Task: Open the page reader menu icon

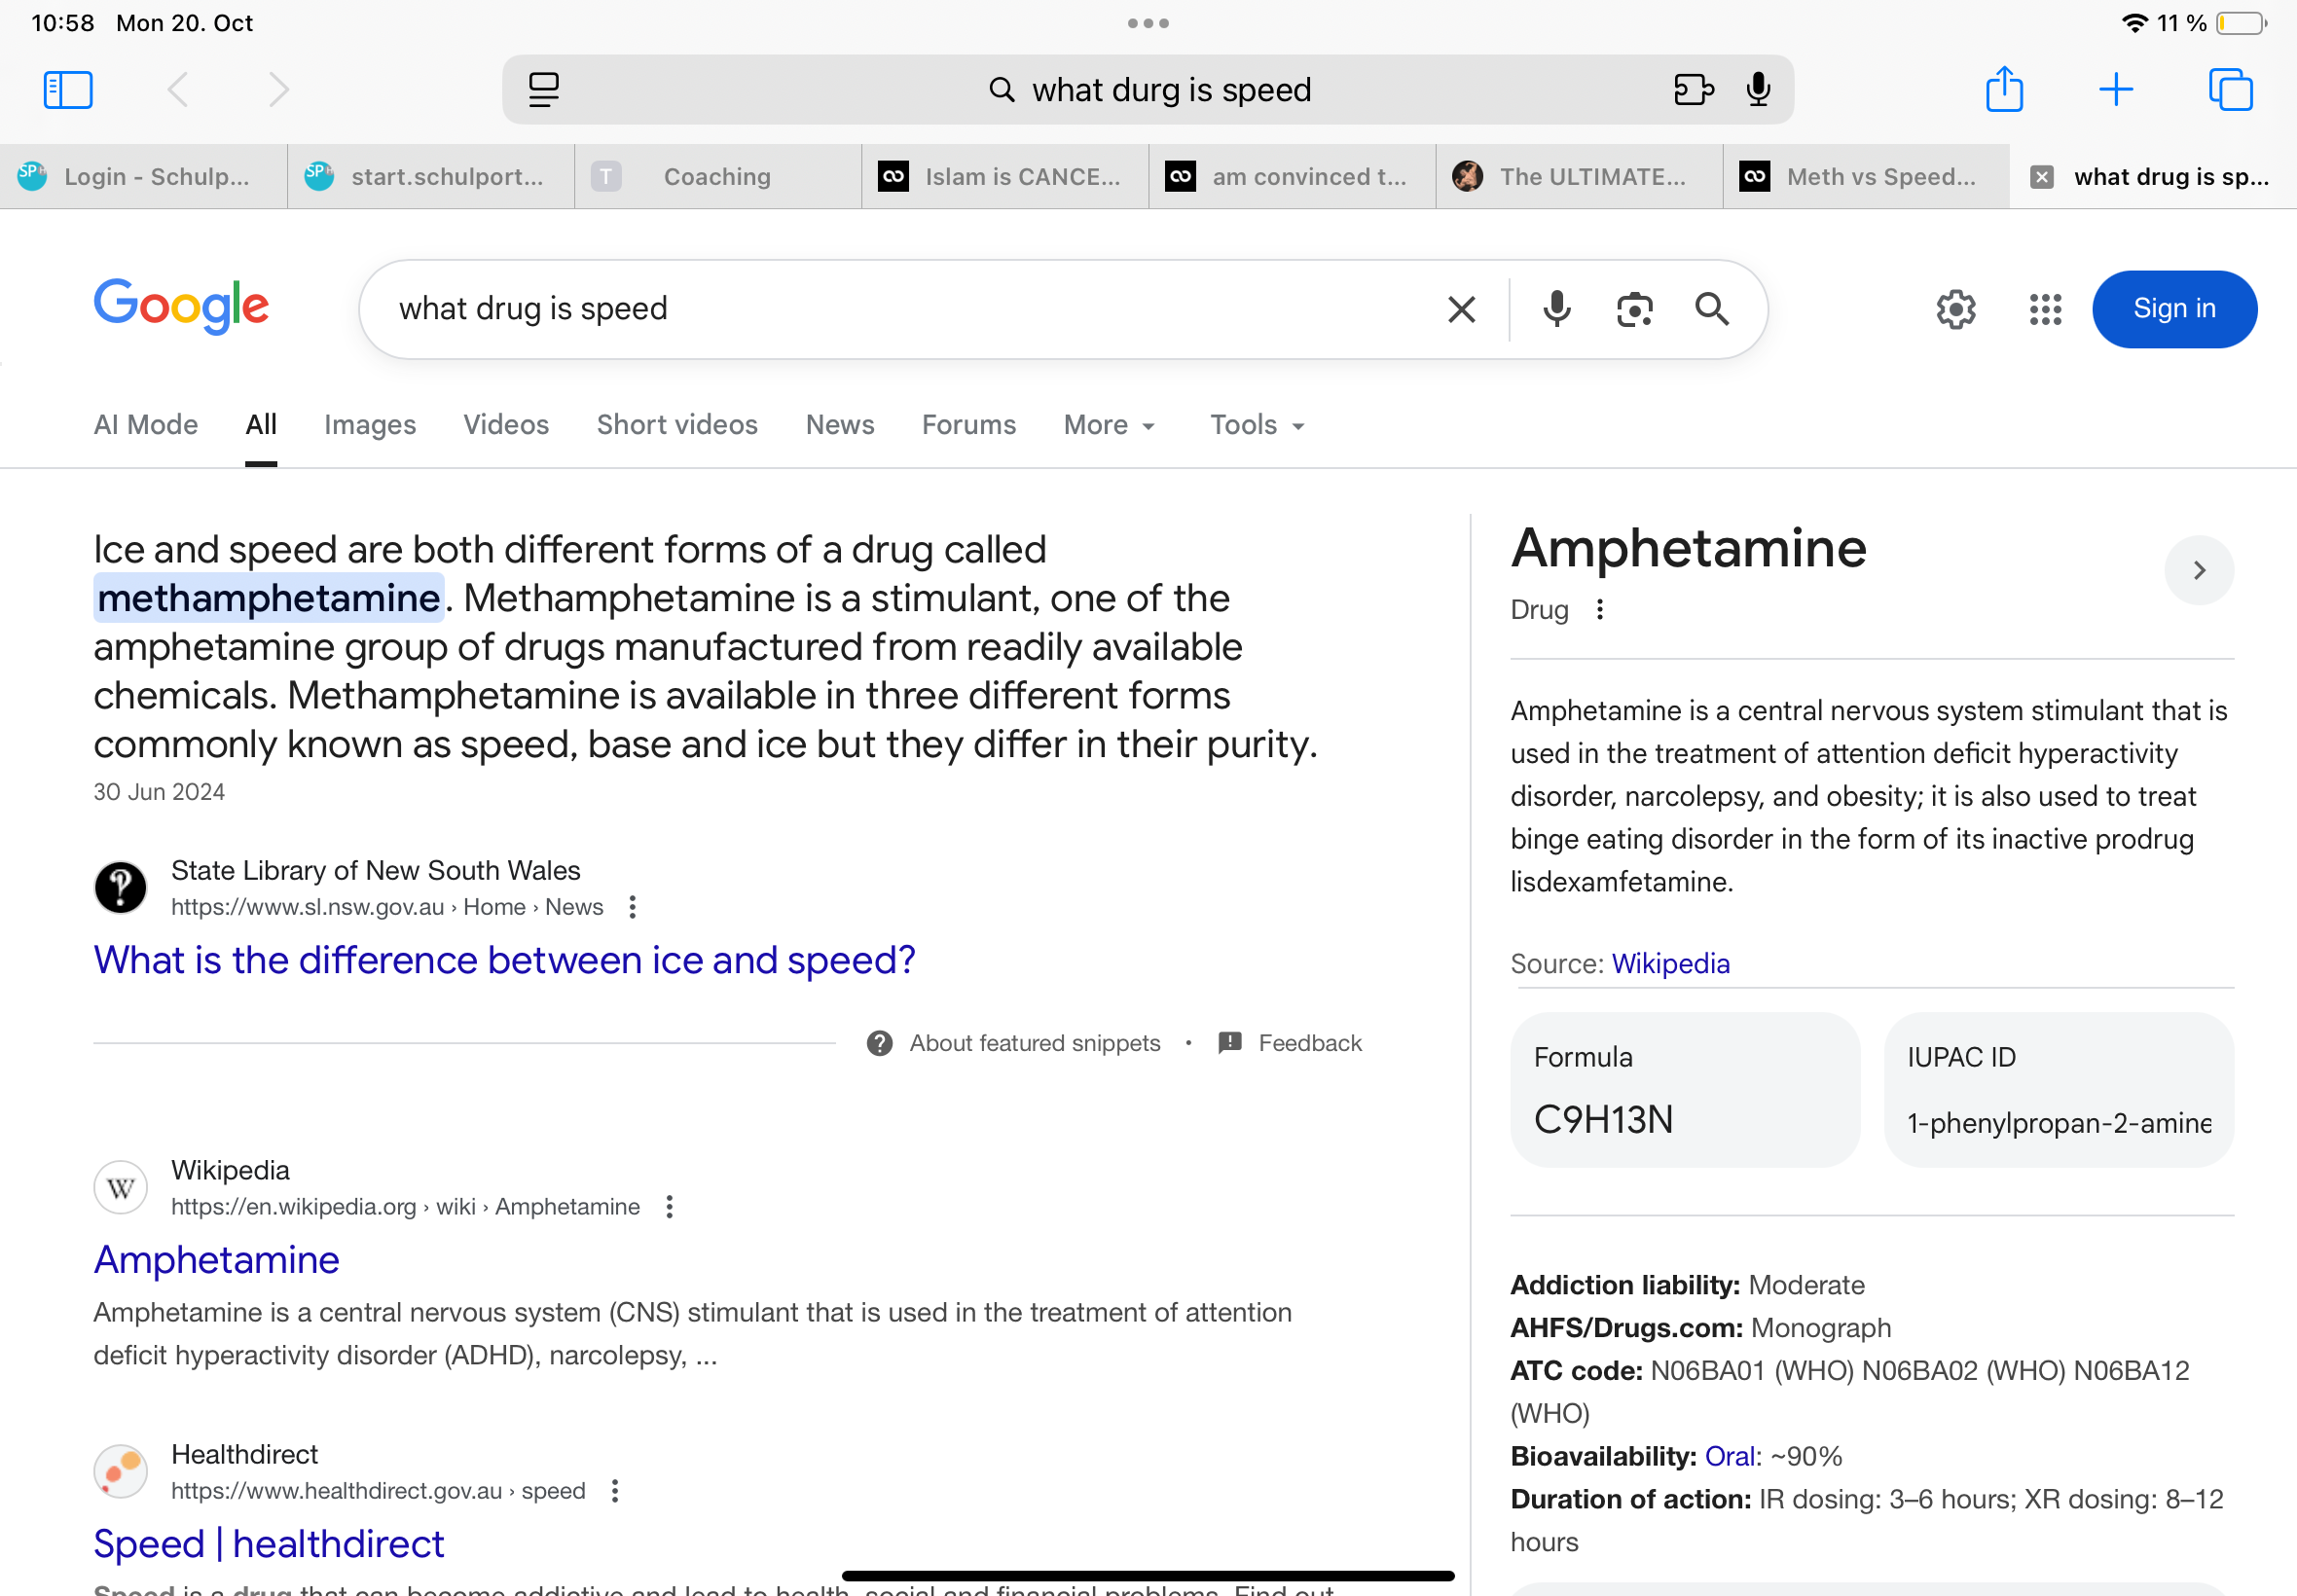Action: coord(543,90)
